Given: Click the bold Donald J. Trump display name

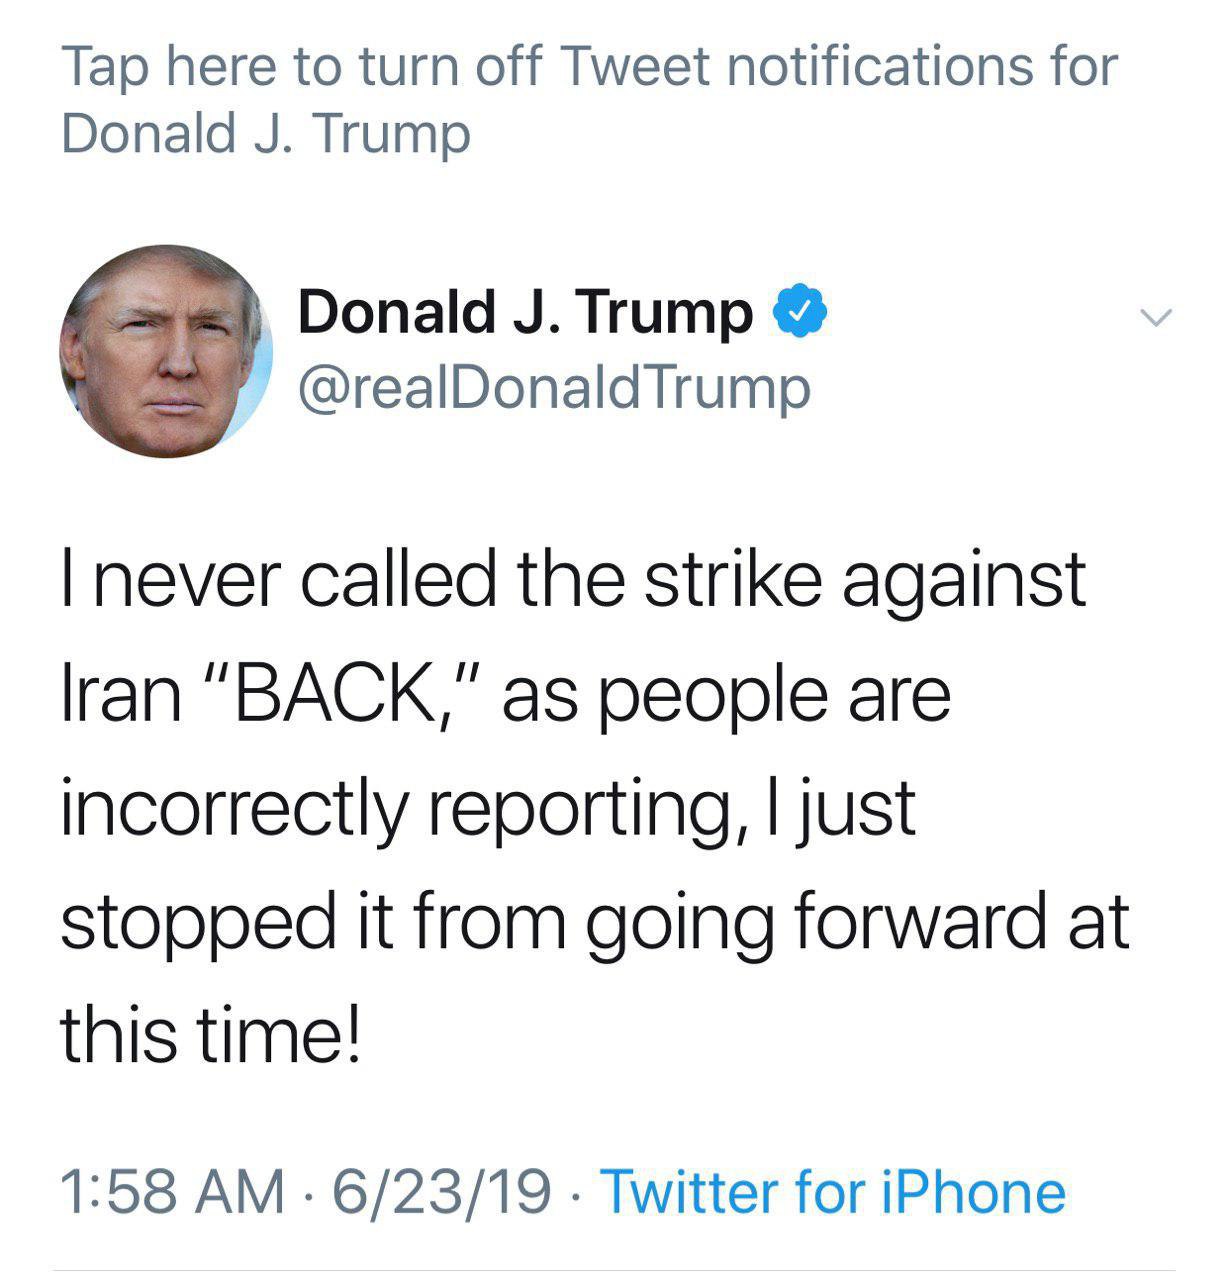Looking at the screenshot, I should [525, 311].
